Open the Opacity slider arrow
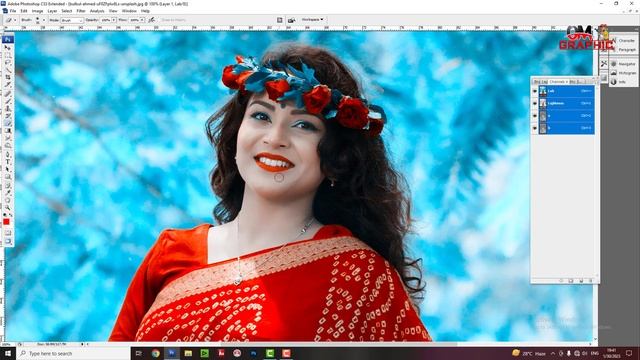The width and height of the screenshot is (640, 360). (114, 20)
